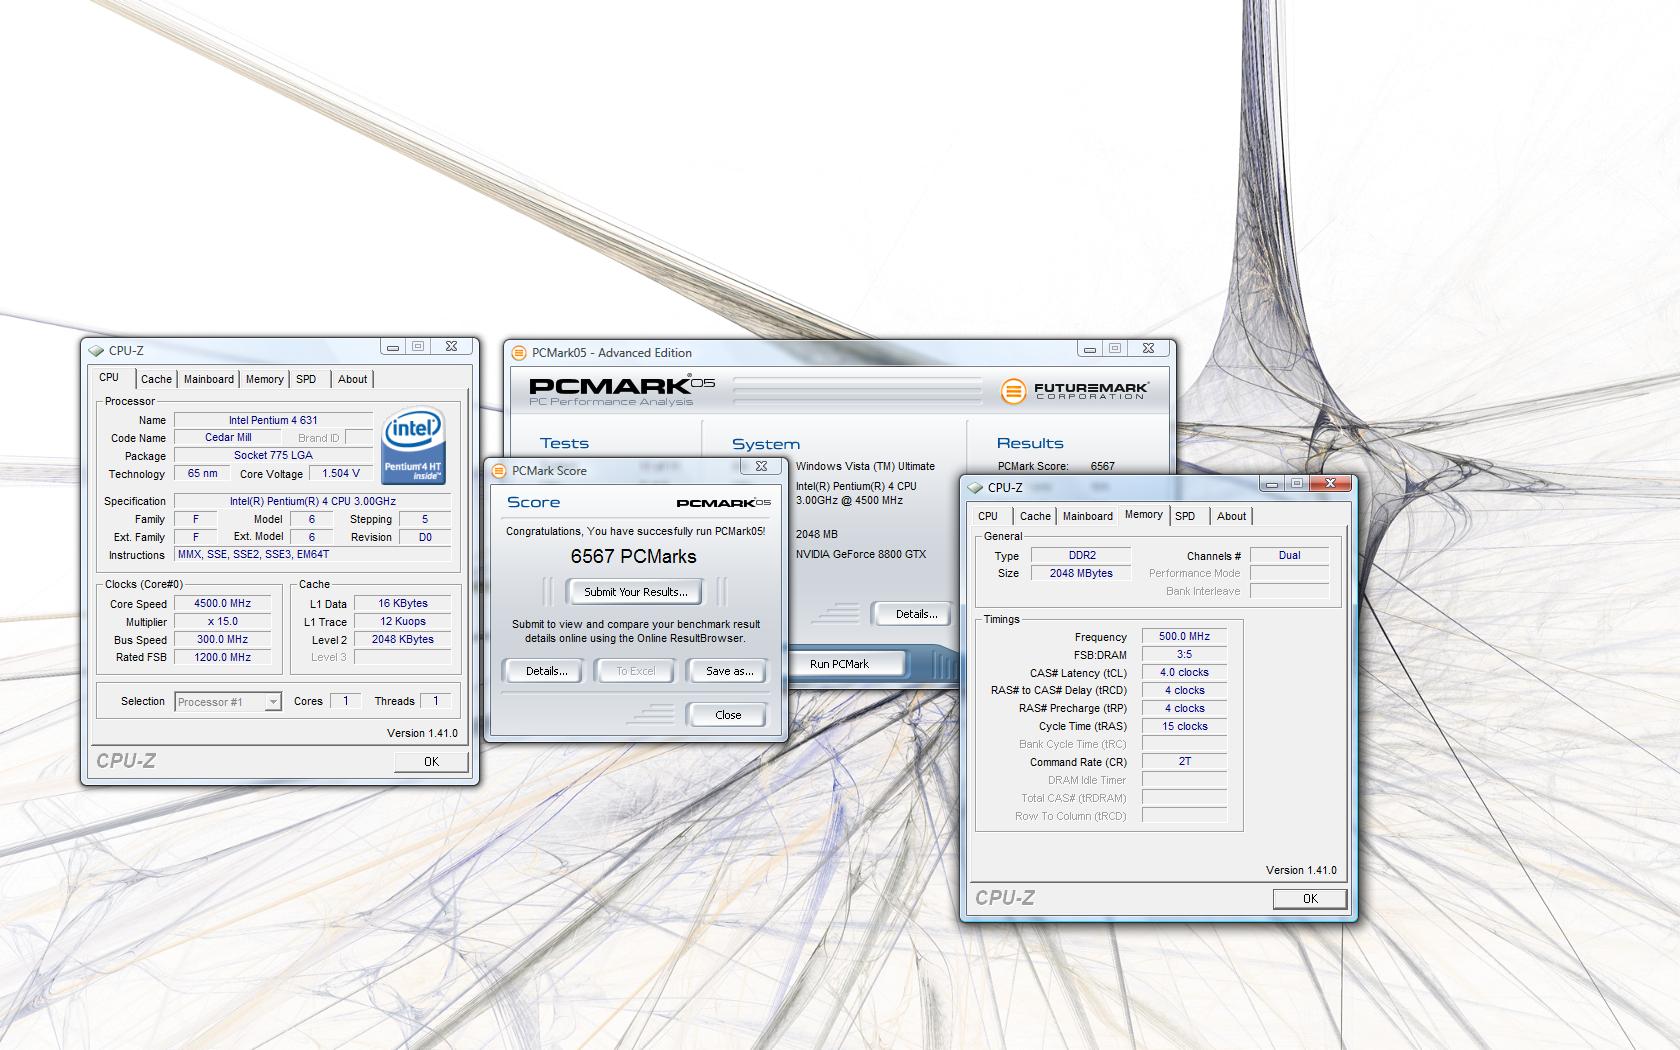
Task: Minimize the Memory CPU-Z window
Action: point(1271,484)
